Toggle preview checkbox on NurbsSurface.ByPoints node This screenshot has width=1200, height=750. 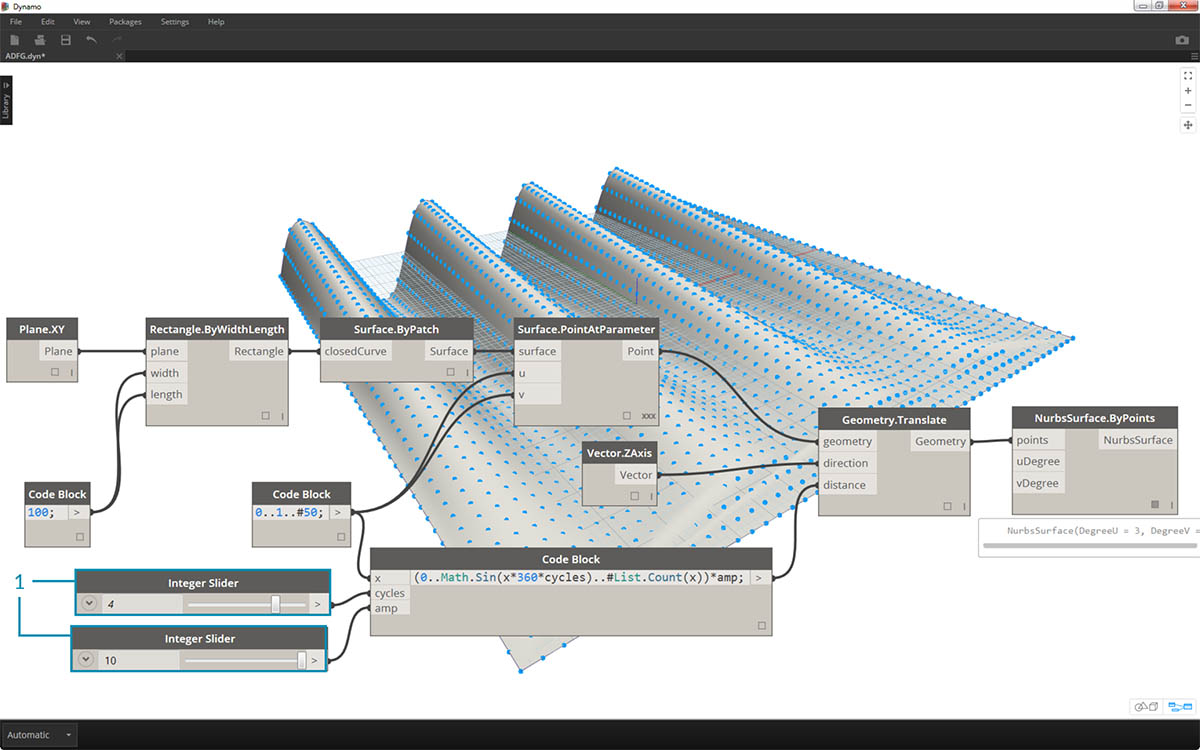(1154, 505)
